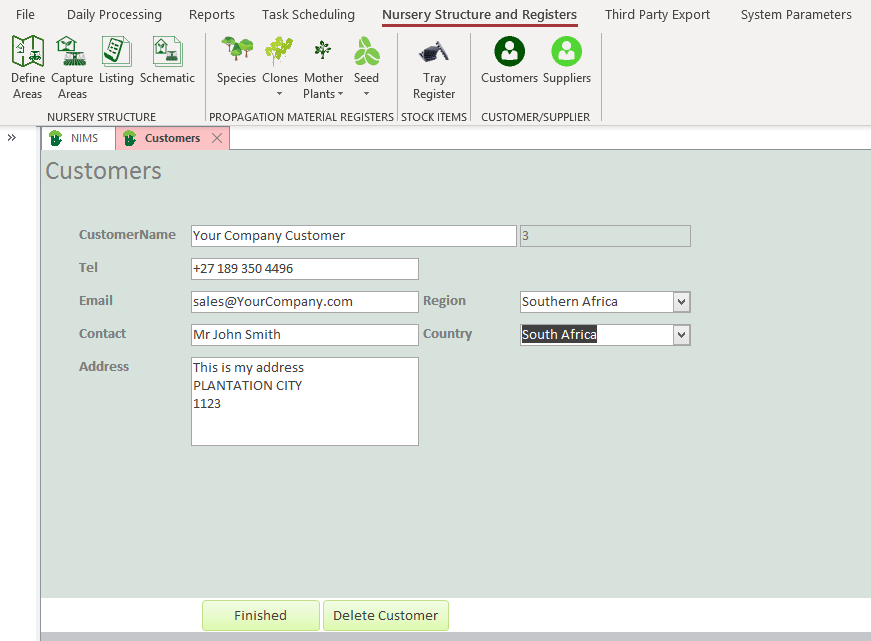This screenshot has height=641, width=871.
Task: Click the Delete Customer button
Action: click(x=385, y=616)
